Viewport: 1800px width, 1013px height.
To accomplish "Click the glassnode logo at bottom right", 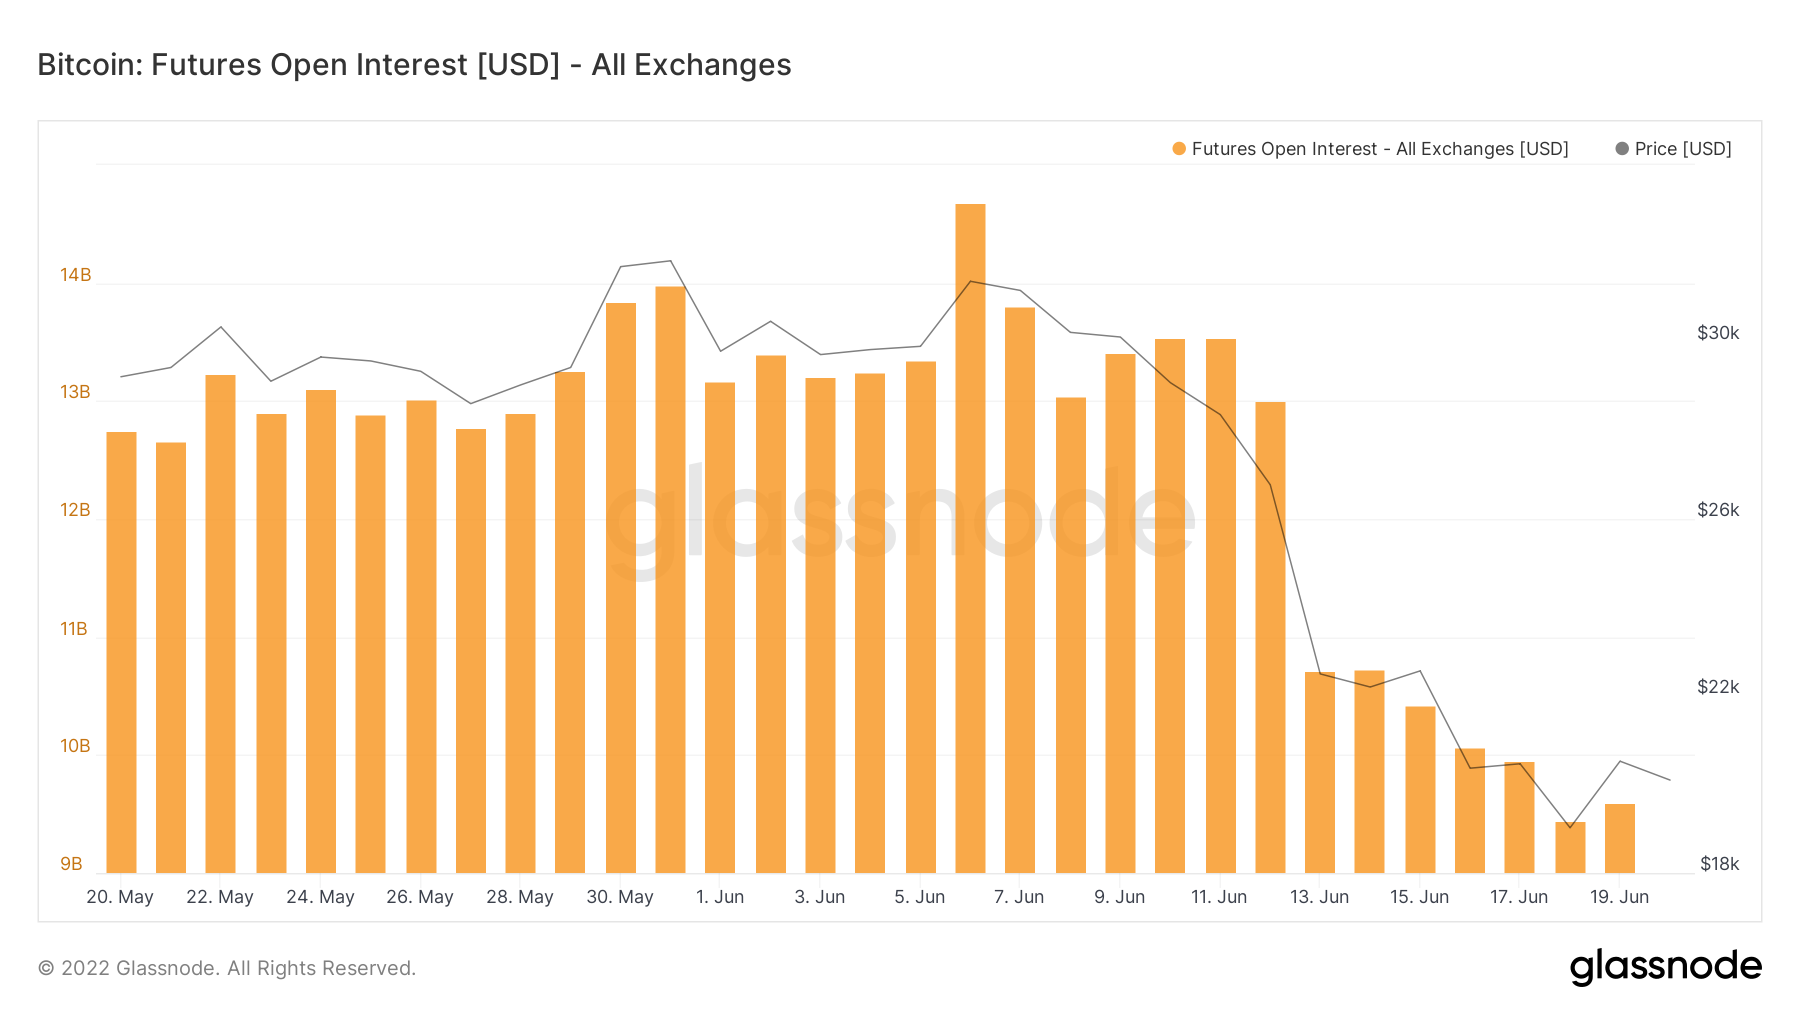I will tap(1665, 967).
